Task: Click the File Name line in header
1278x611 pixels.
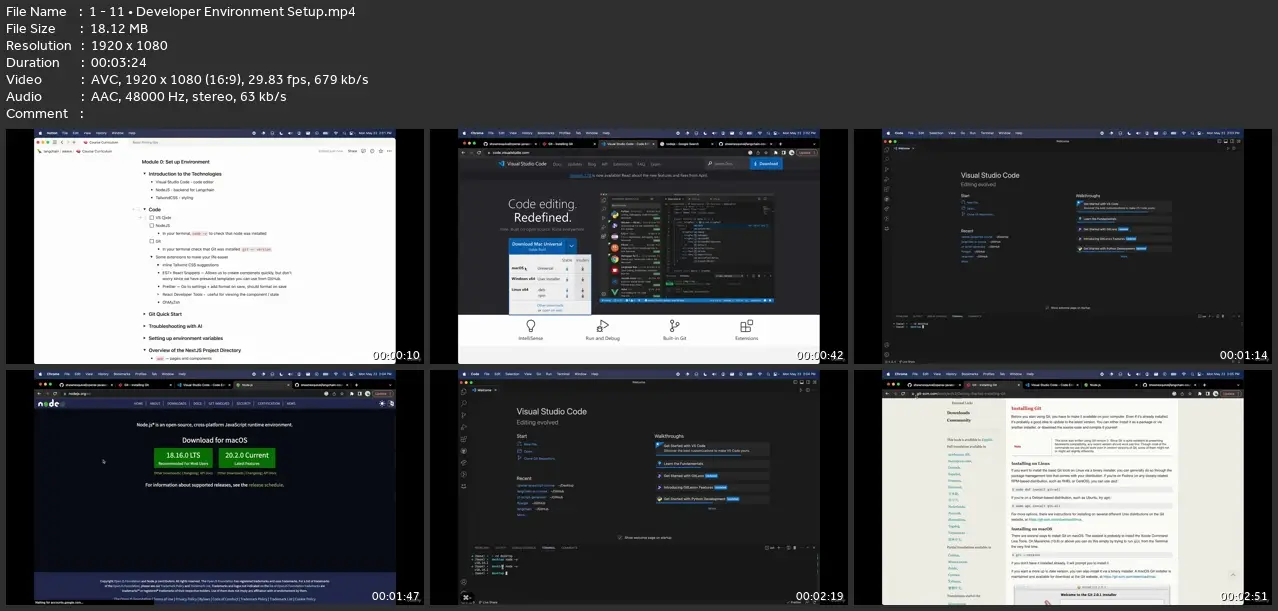Action: coord(181,12)
